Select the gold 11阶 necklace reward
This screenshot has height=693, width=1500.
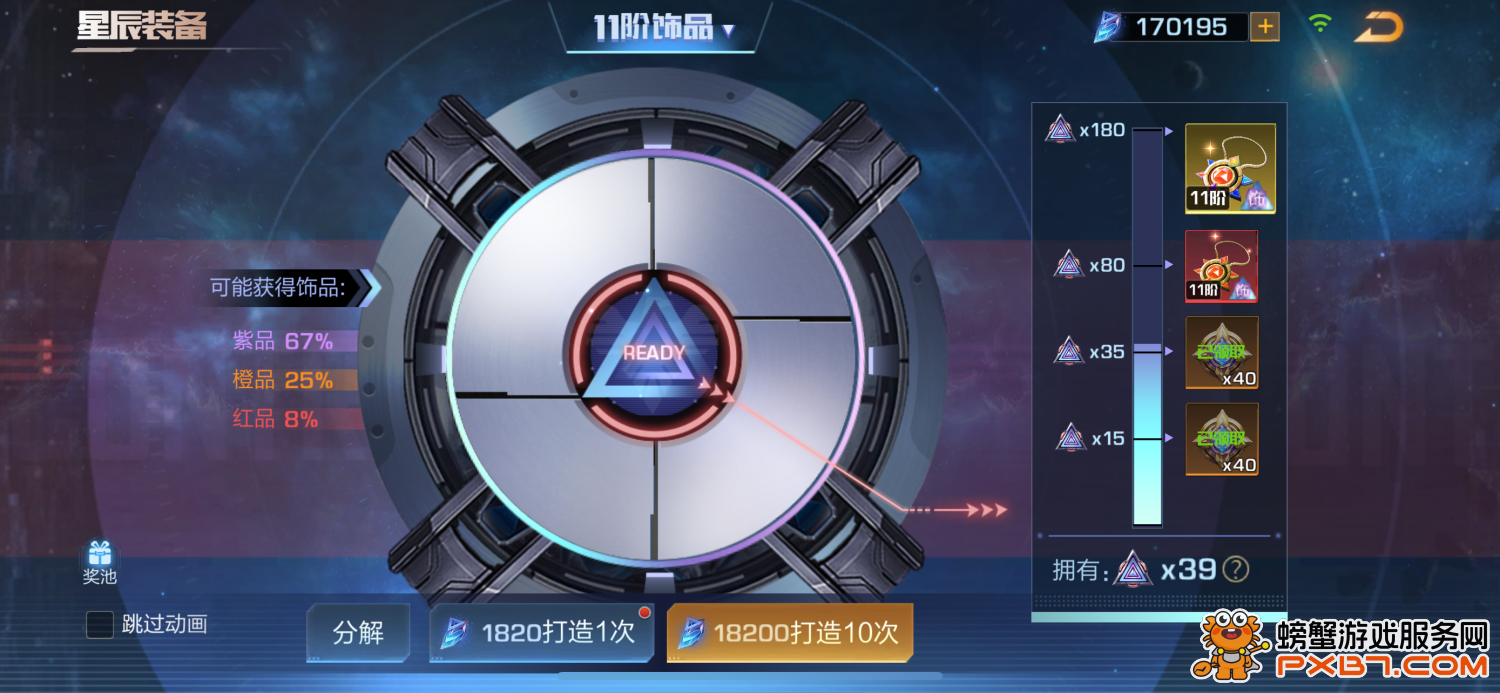pos(1230,168)
